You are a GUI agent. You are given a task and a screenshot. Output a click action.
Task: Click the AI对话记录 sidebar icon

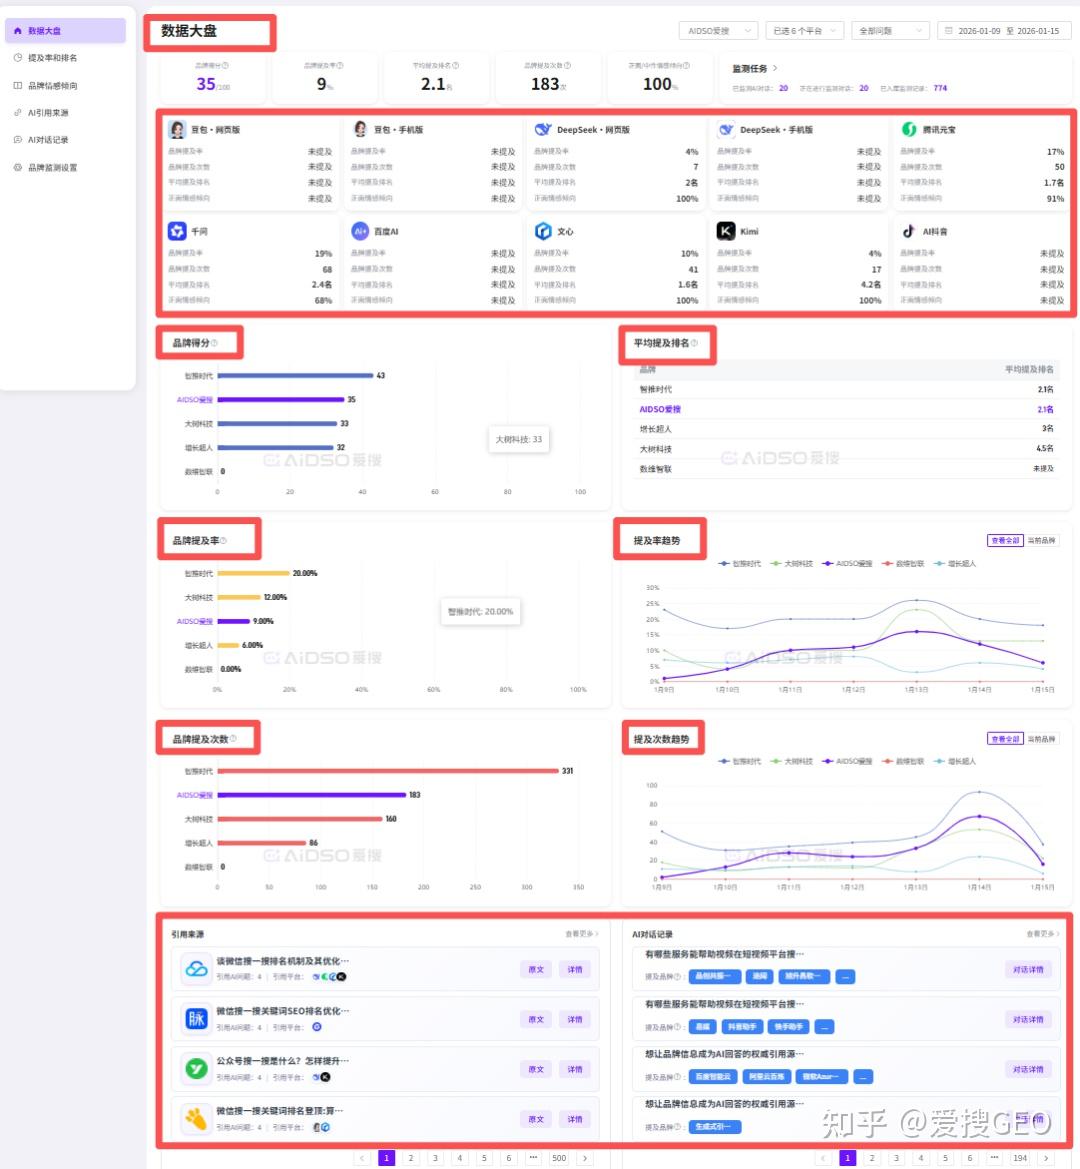coord(17,139)
